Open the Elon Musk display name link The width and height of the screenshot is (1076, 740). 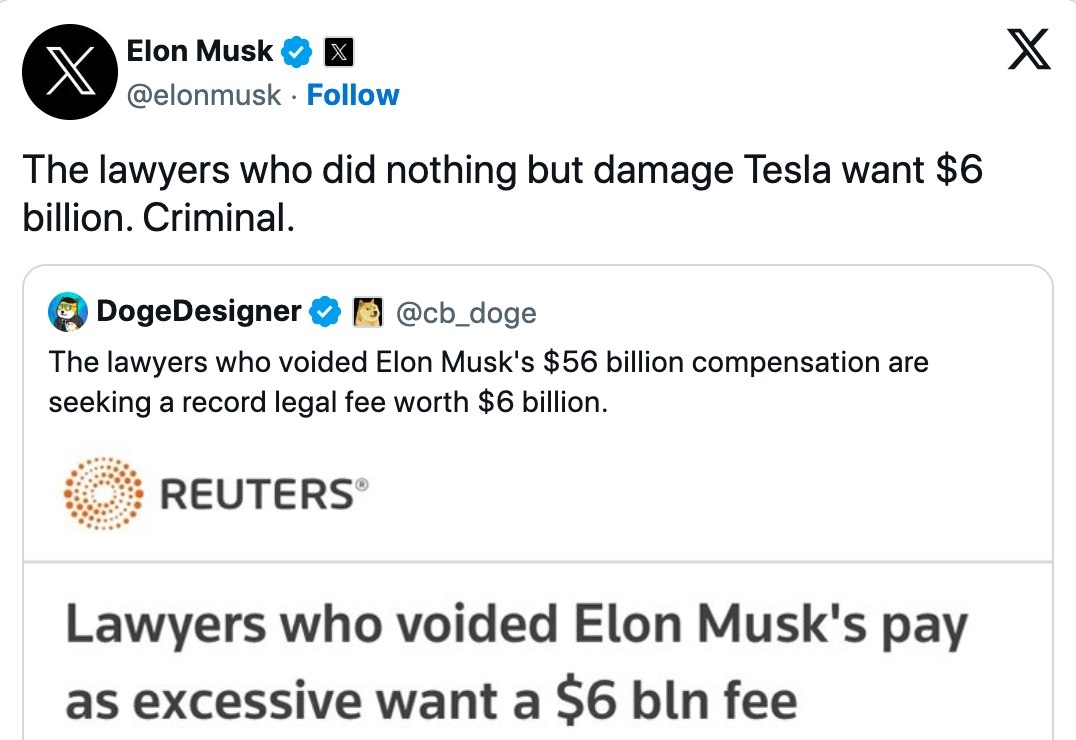200,50
